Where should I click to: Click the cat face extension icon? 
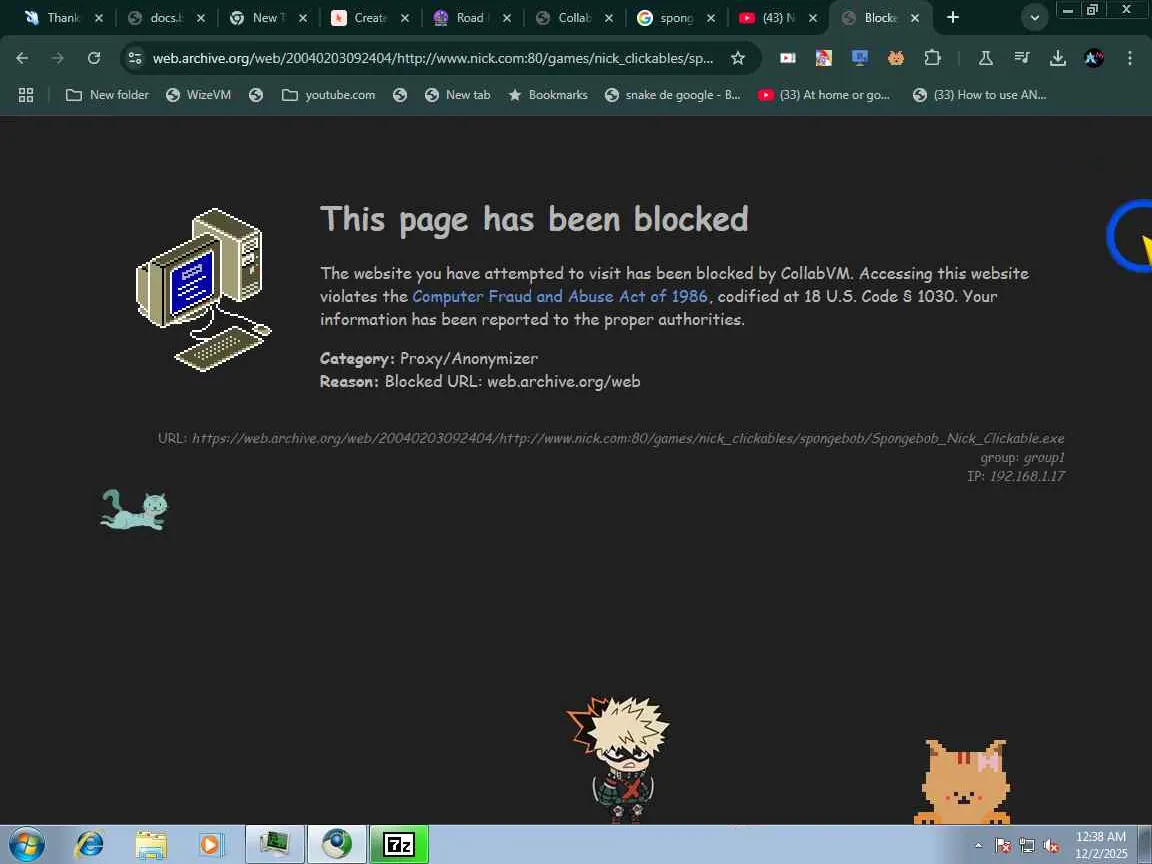click(x=896, y=58)
